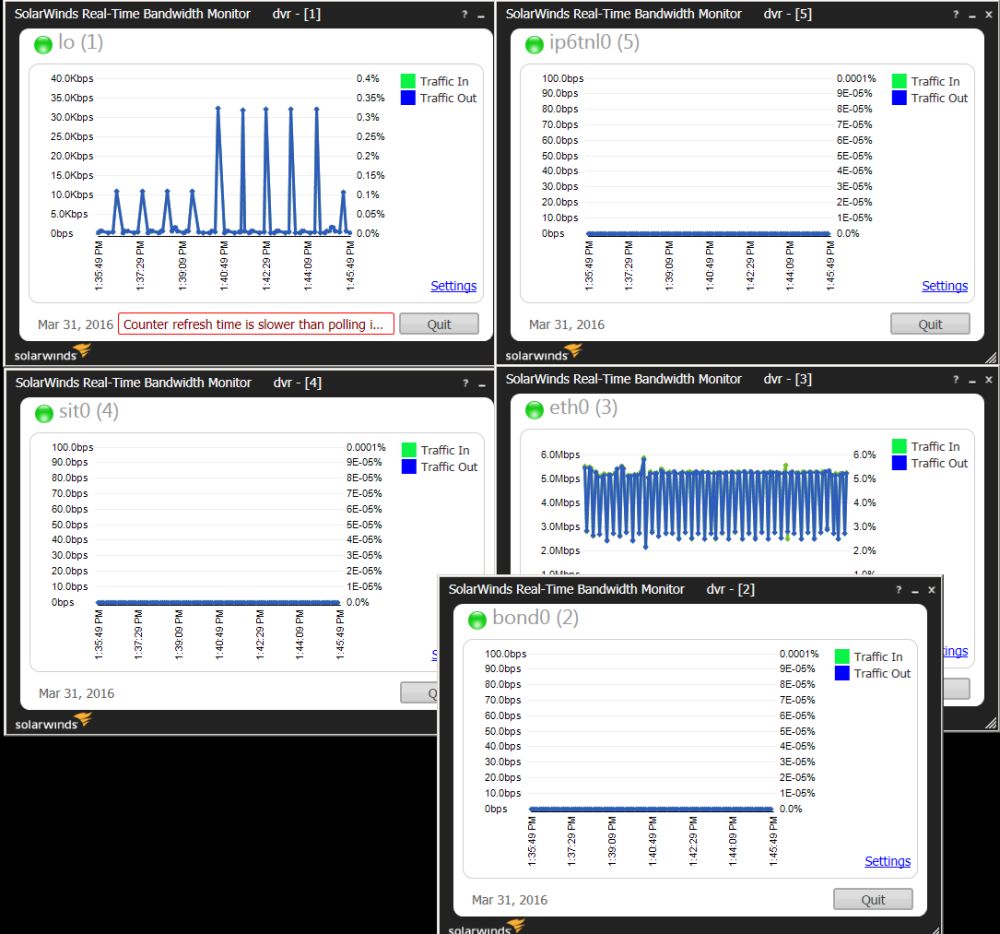Screen dimensions: 1000x934
Task: Click the 0.4% percent label in lo chart
Action: coord(368,78)
